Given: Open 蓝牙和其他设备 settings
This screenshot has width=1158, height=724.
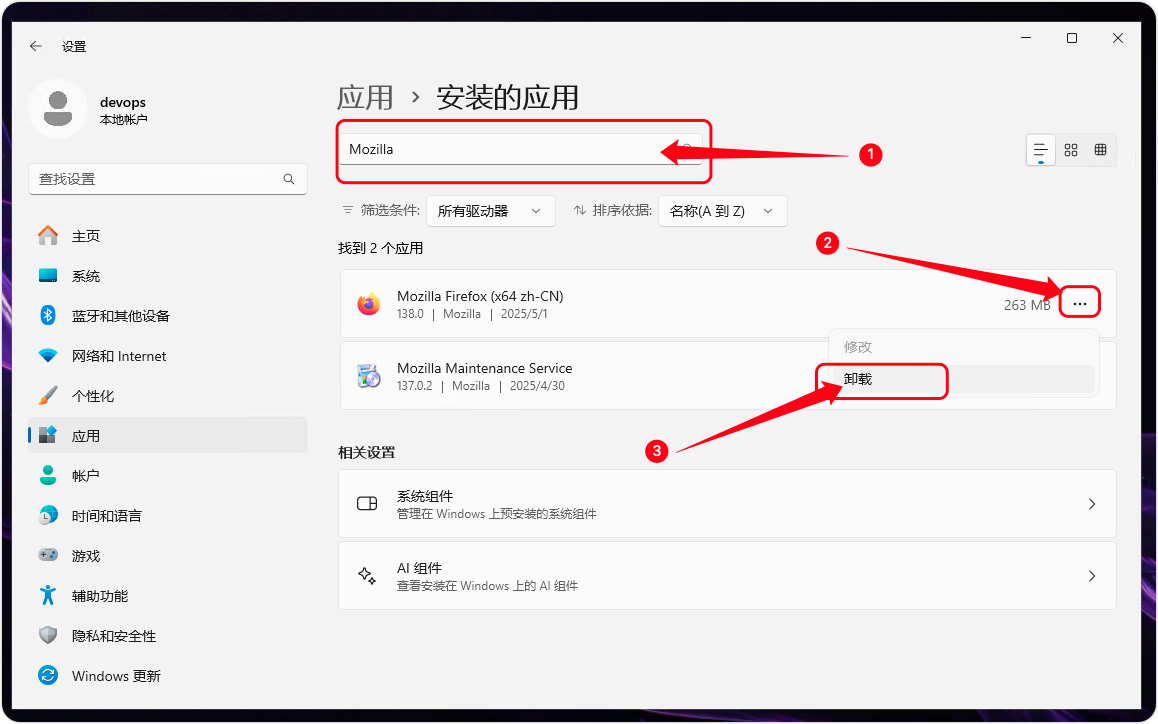Looking at the screenshot, I should click(x=168, y=315).
